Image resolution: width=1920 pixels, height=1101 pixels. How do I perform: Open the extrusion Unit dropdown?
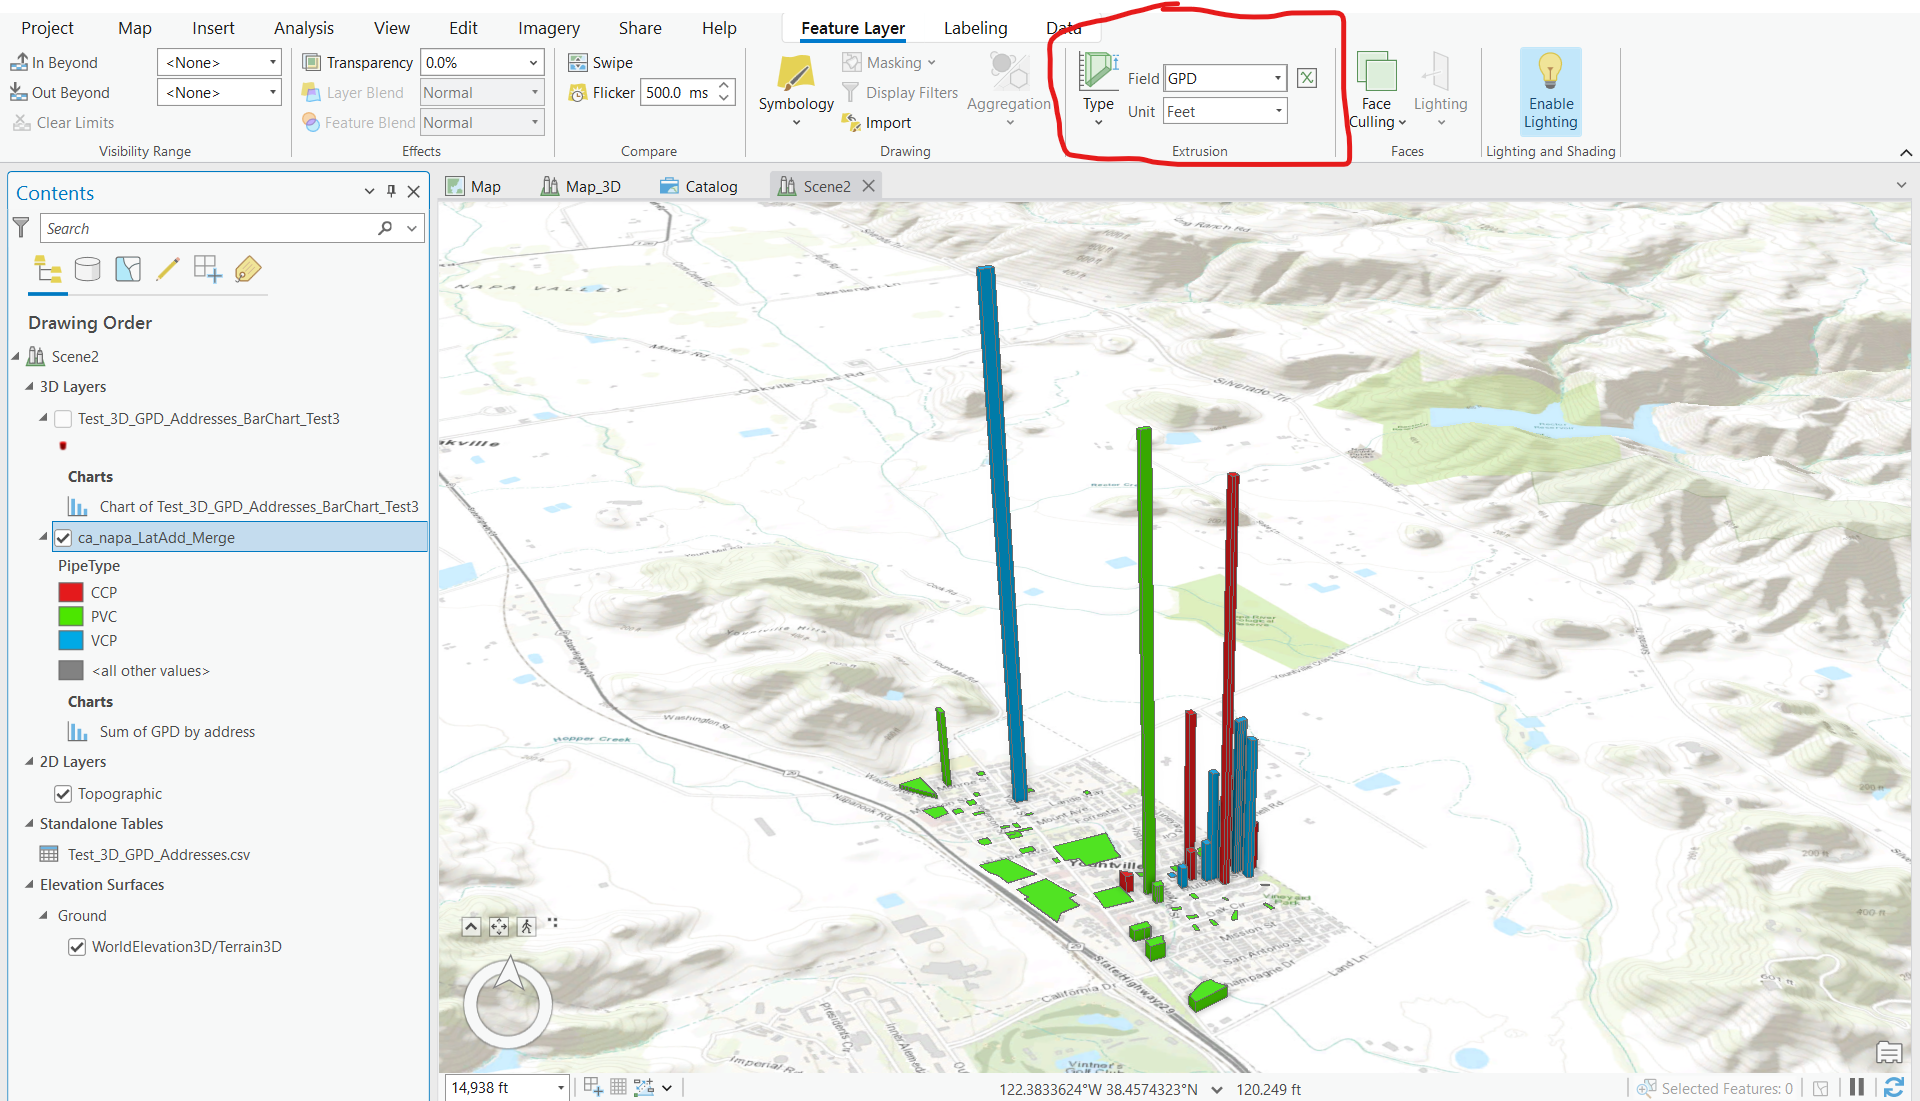(1279, 111)
